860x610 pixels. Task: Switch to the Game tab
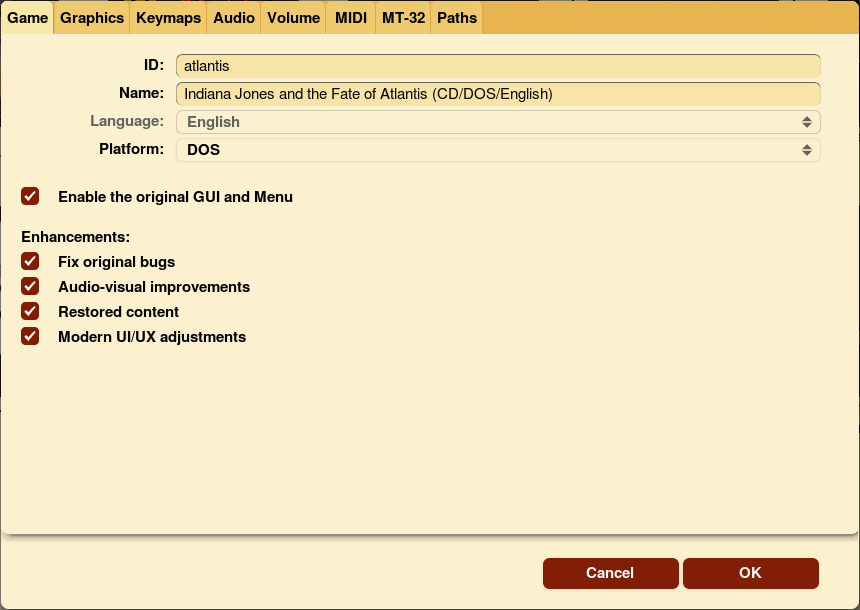coord(27,18)
